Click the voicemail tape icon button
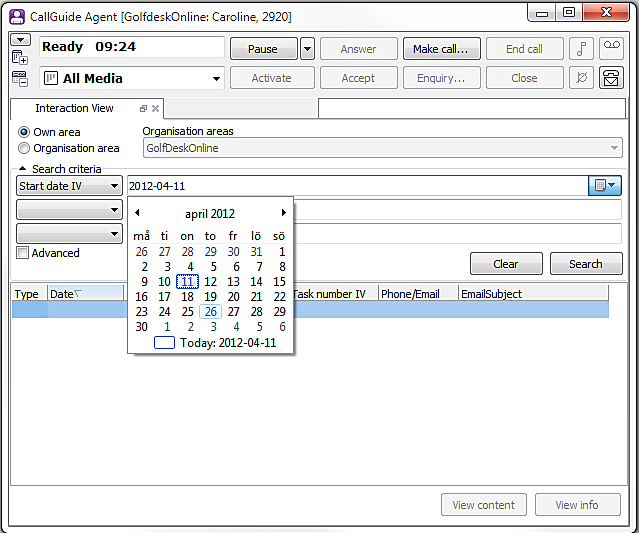This screenshot has height=533, width=639. coord(611,49)
